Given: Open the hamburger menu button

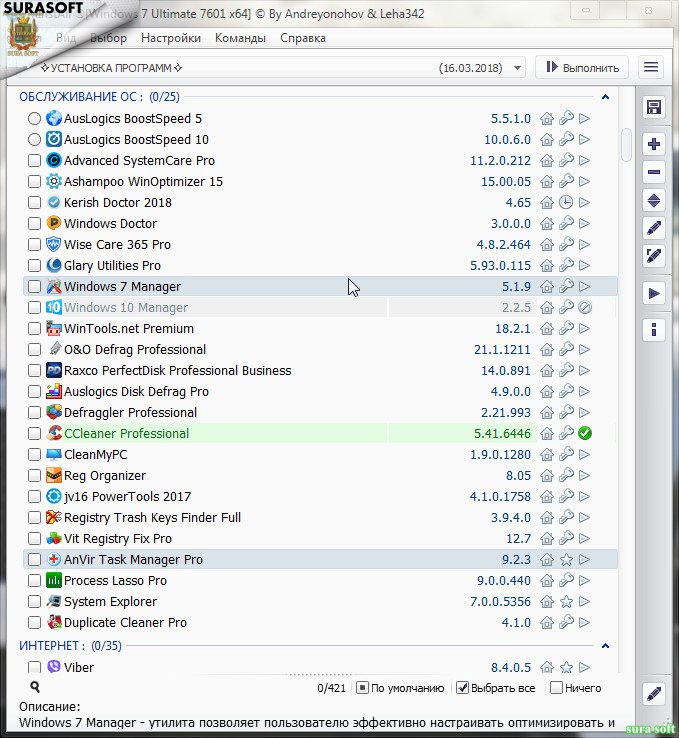Looking at the screenshot, I should (x=651, y=67).
